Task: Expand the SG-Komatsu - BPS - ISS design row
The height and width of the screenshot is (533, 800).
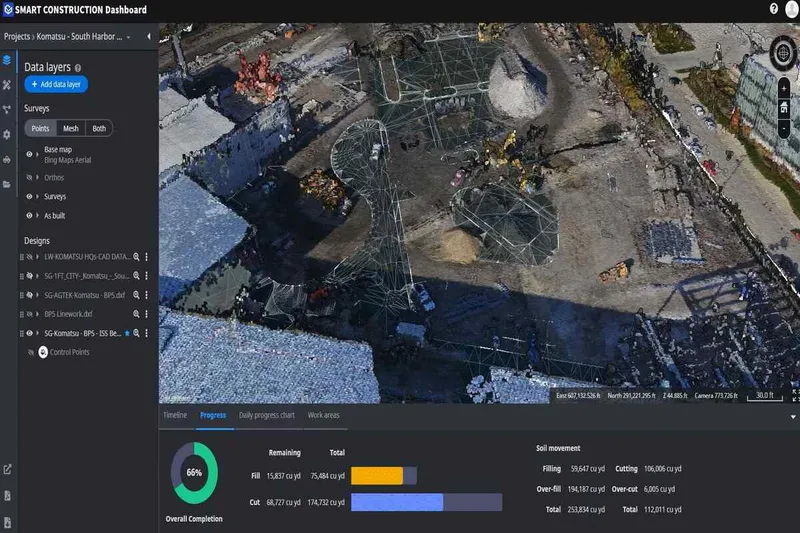Action: 37,333
